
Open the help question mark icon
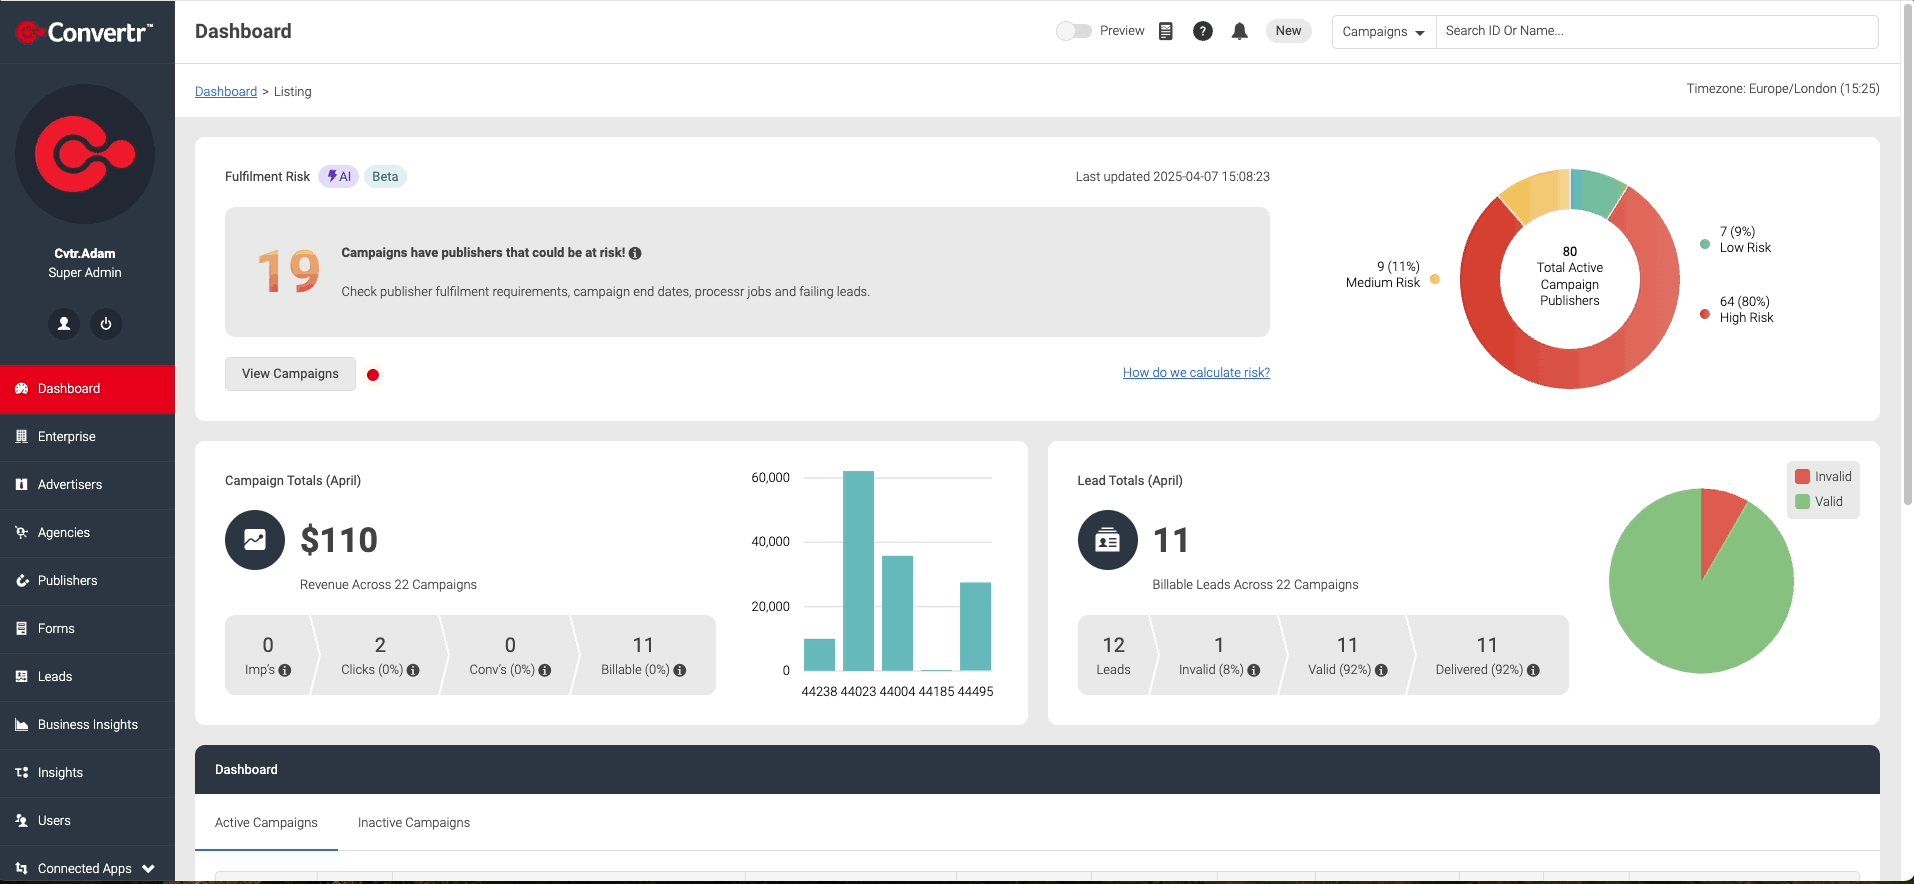point(1203,31)
